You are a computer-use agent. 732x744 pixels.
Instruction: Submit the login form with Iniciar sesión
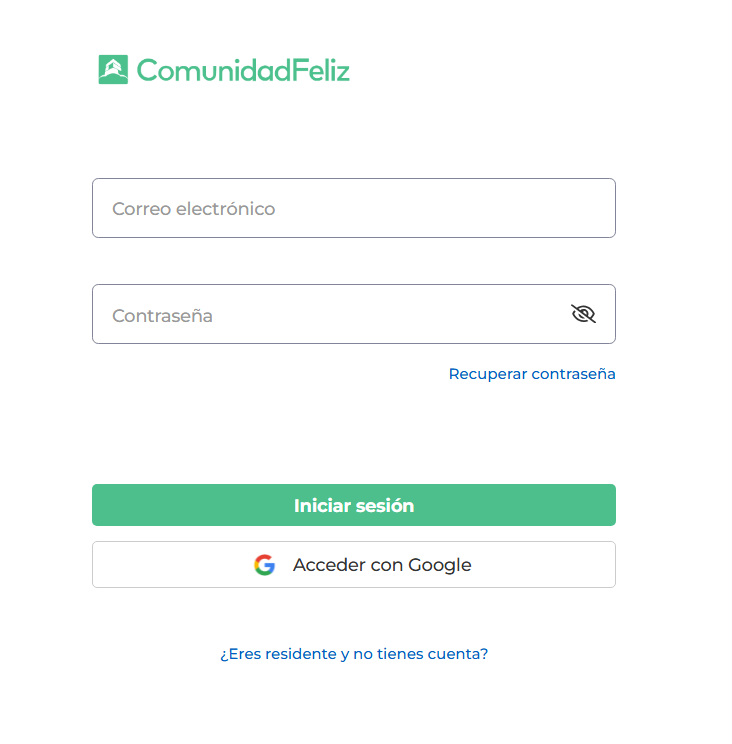pos(353,505)
